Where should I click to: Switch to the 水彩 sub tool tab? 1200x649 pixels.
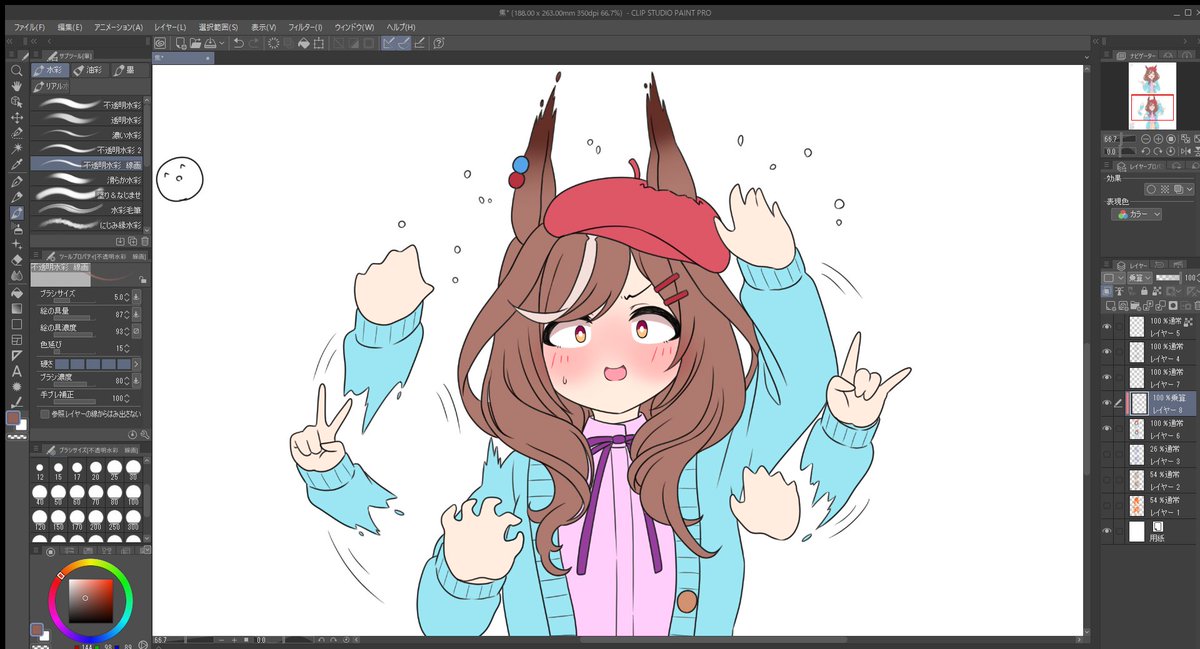pos(50,70)
